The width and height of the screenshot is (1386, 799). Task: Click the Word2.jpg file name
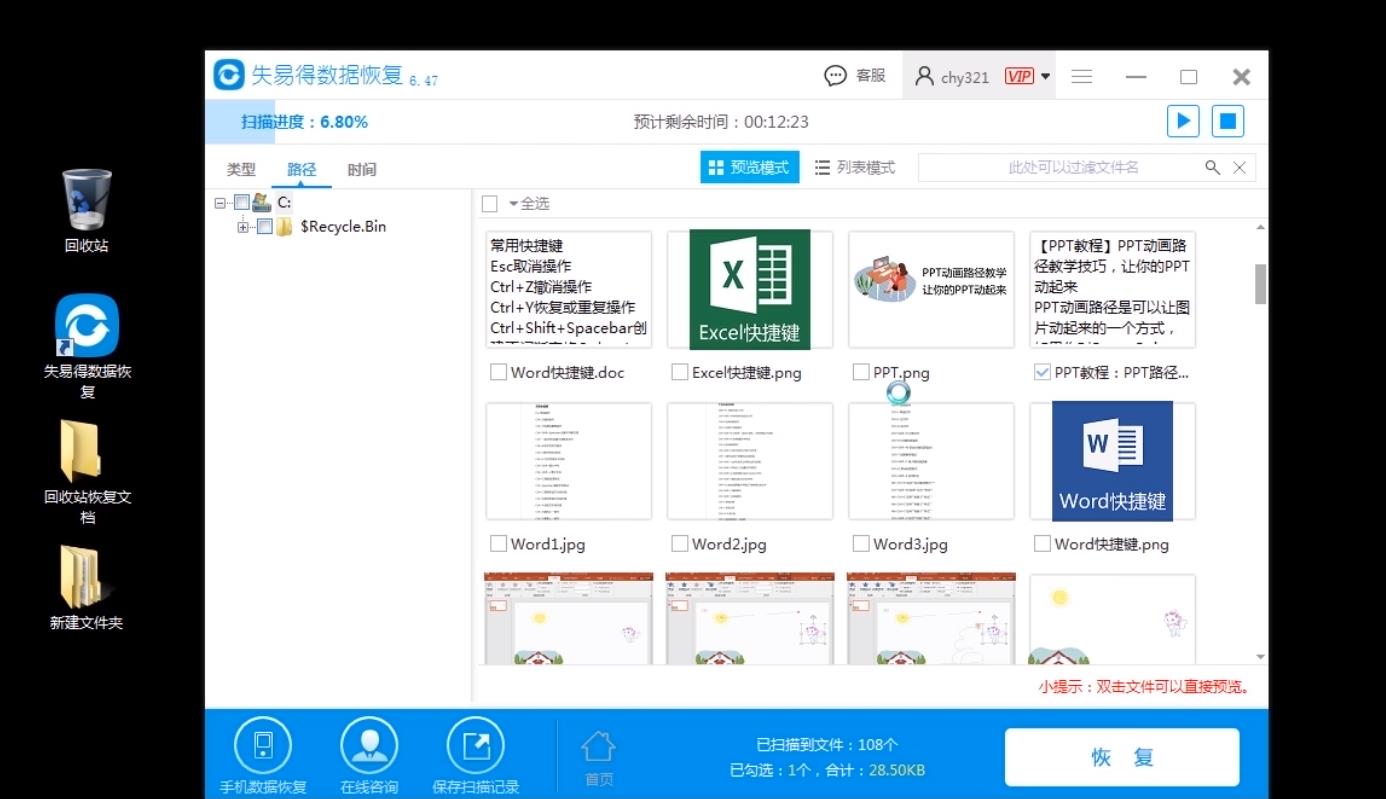[729, 544]
